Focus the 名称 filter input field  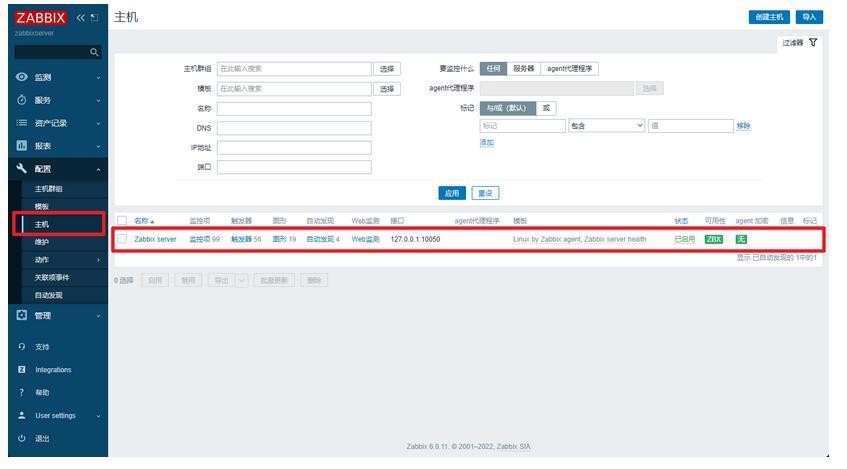[x=294, y=109]
